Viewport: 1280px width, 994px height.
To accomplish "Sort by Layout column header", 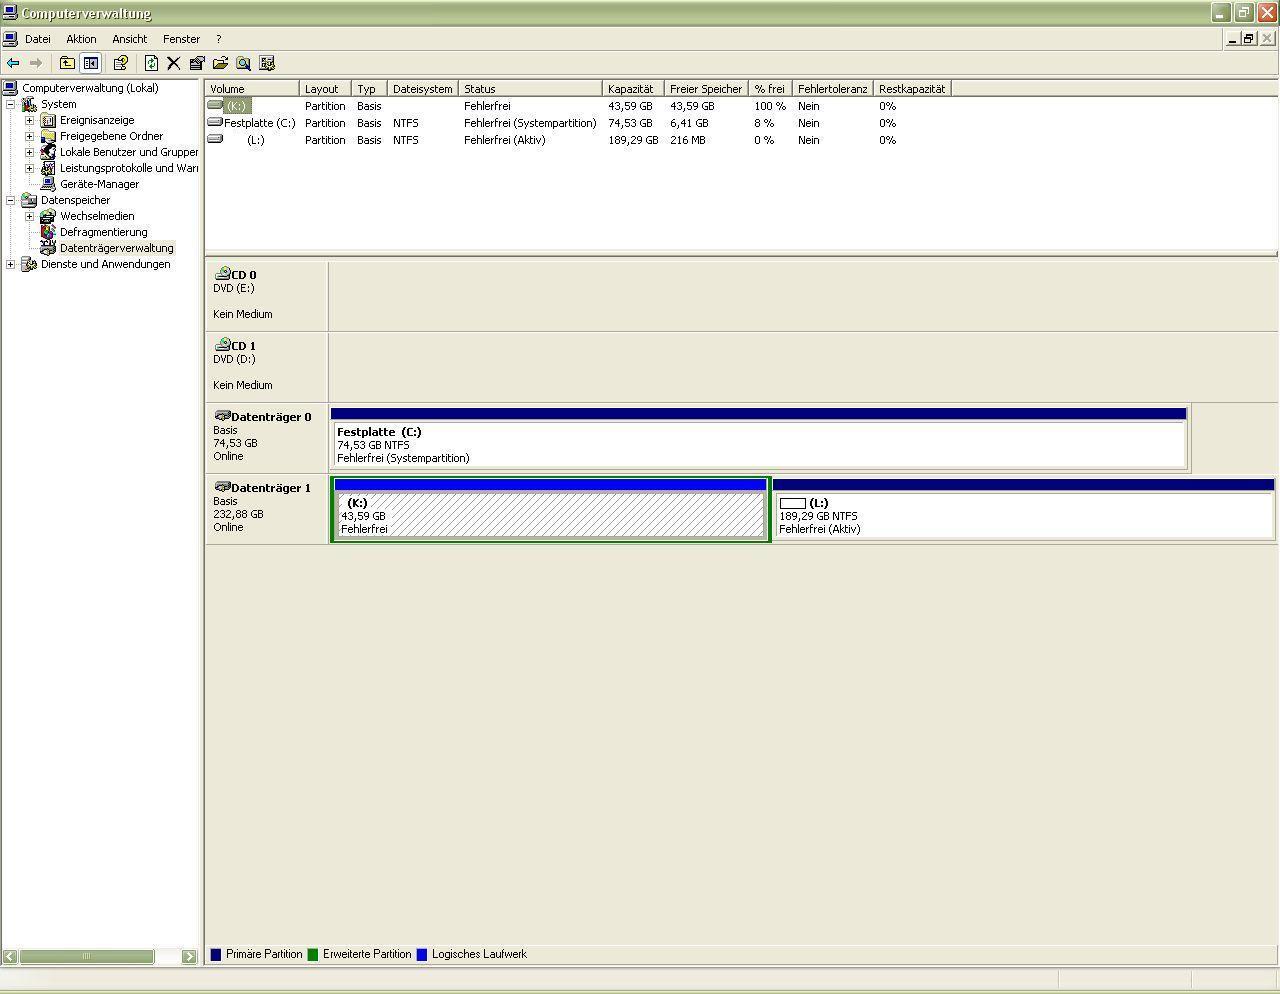I will (325, 89).
